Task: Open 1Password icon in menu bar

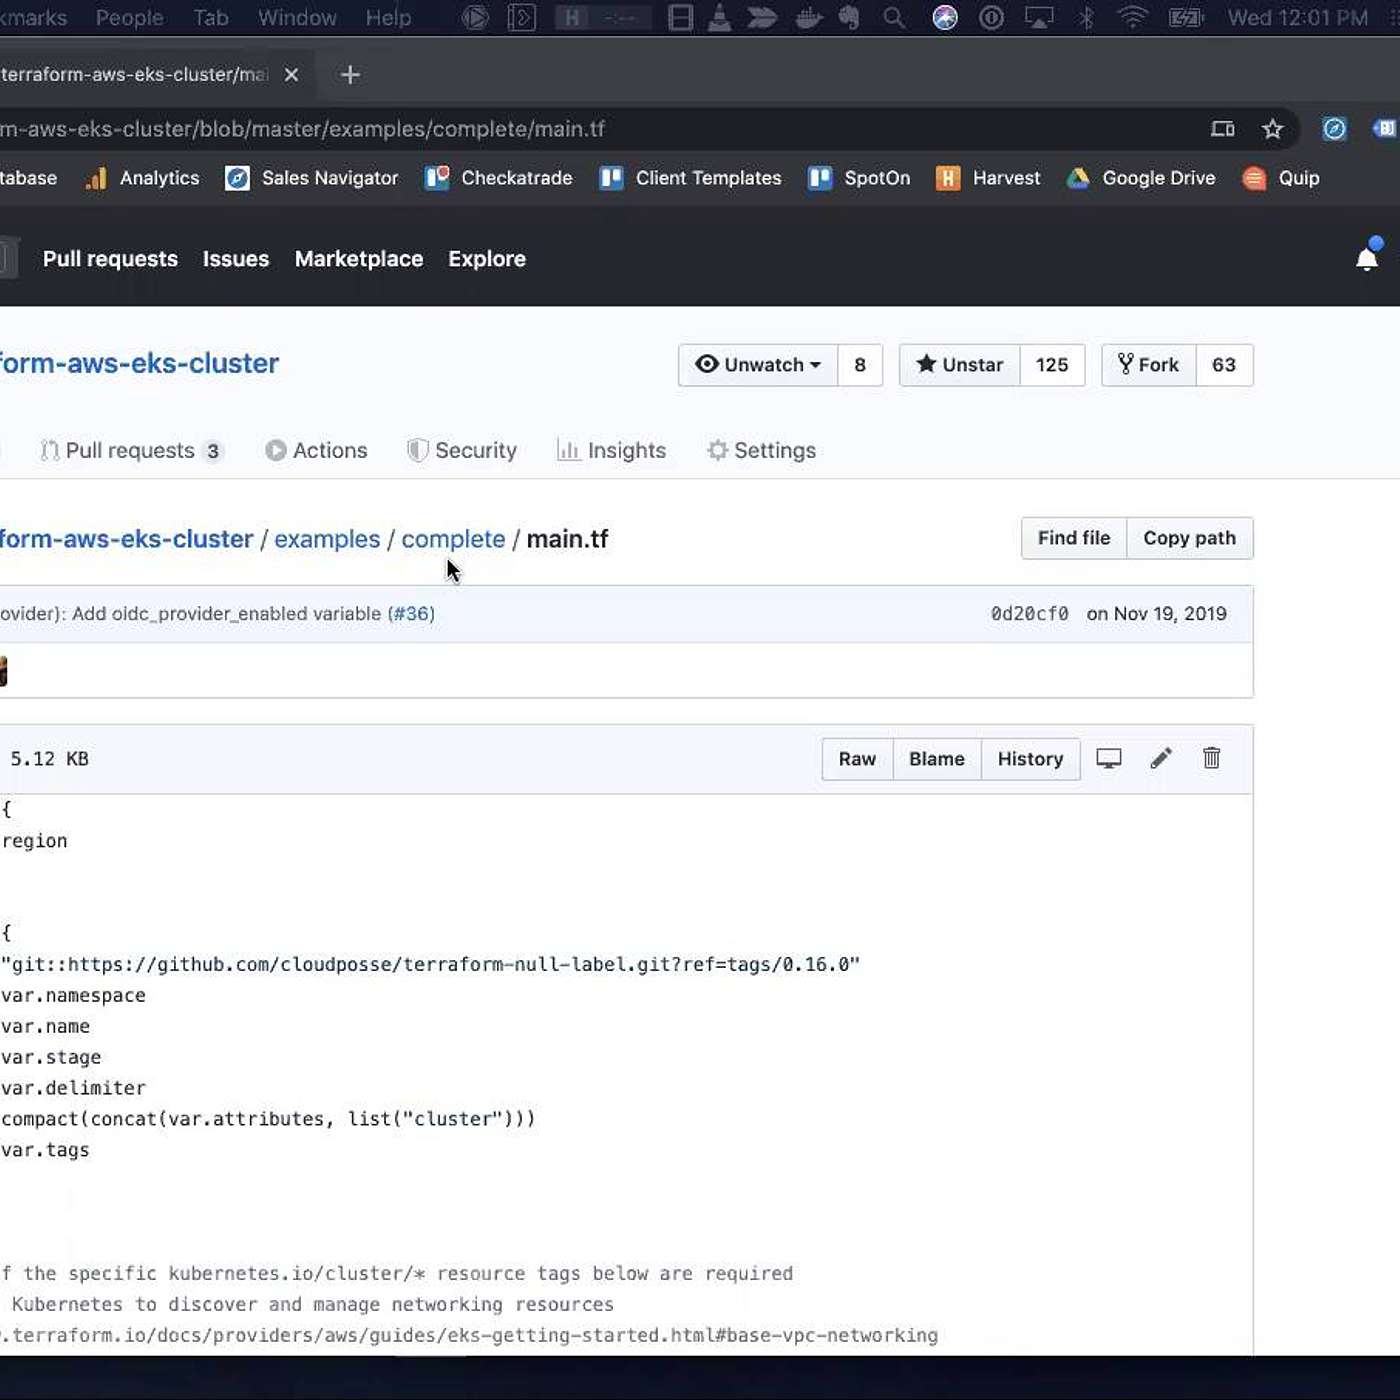Action: click(x=991, y=18)
